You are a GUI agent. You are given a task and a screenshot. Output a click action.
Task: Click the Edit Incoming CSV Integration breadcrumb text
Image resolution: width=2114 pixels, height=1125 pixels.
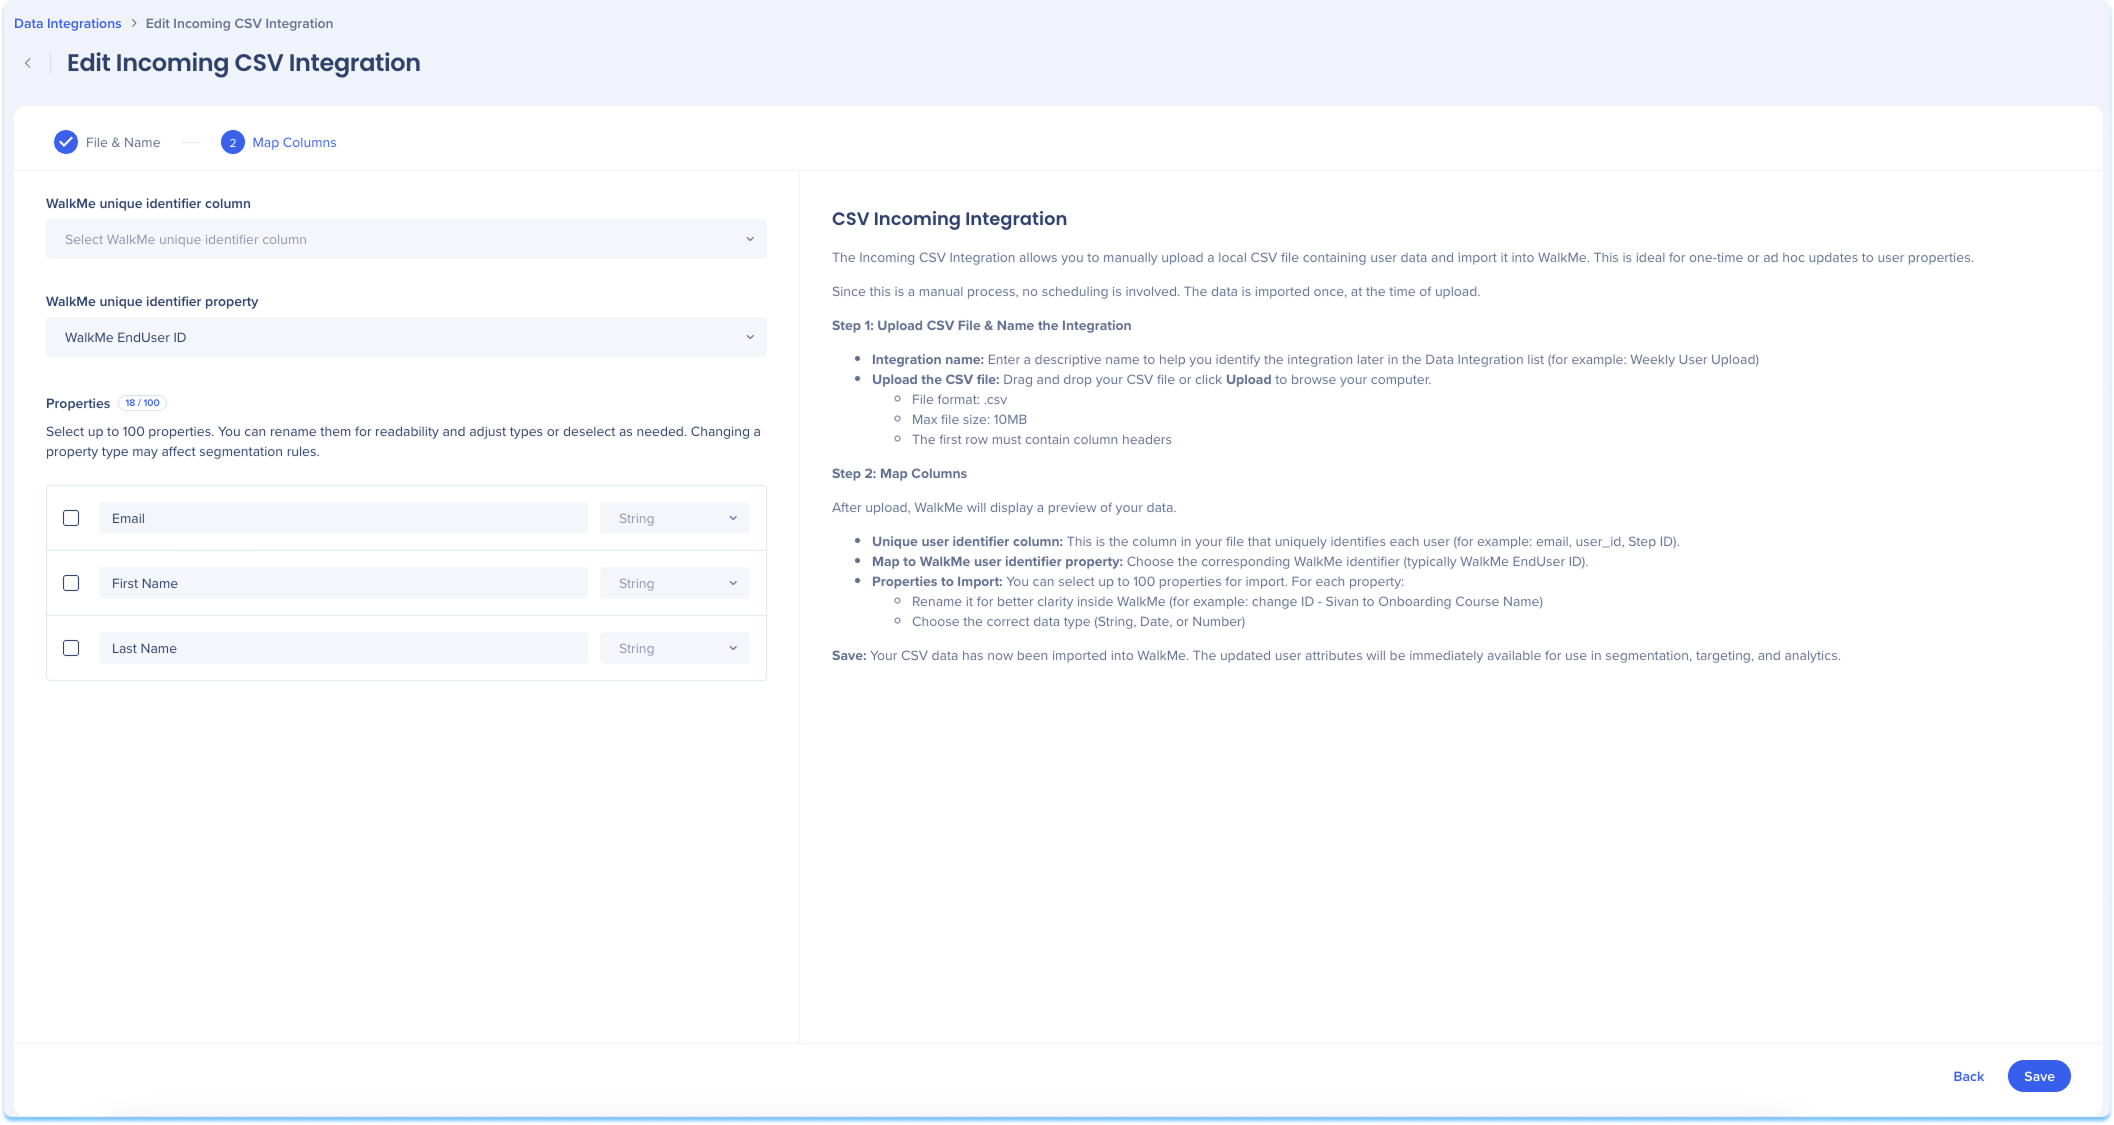[239, 23]
